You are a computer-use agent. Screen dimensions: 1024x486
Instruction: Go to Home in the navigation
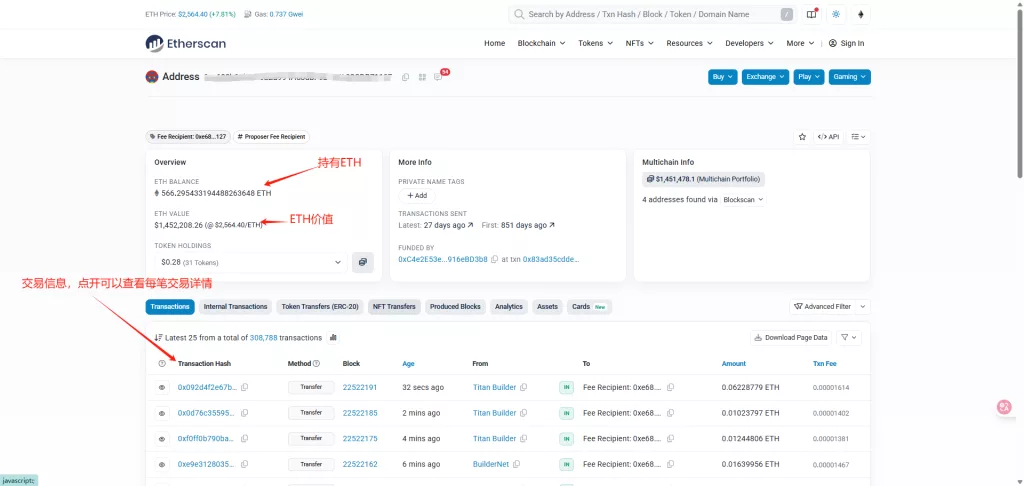tap(494, 43)
